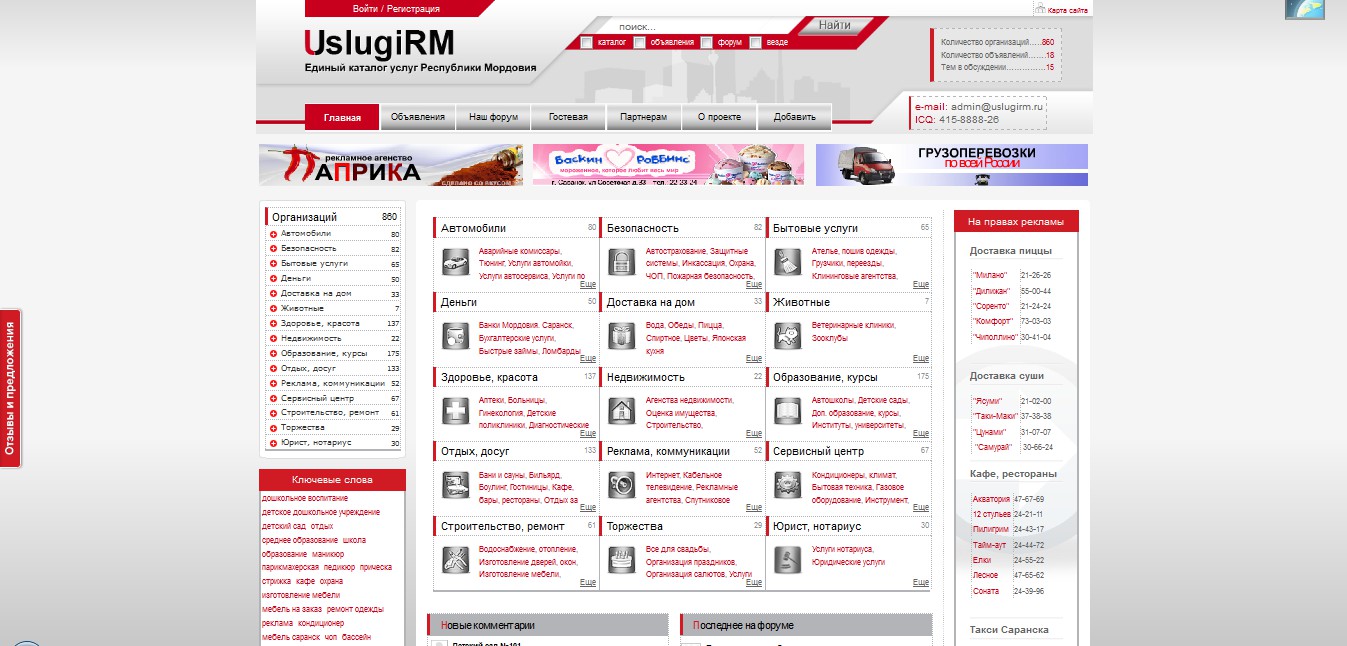Click the icon under Торжества
1347x646 pixels.
621,560
